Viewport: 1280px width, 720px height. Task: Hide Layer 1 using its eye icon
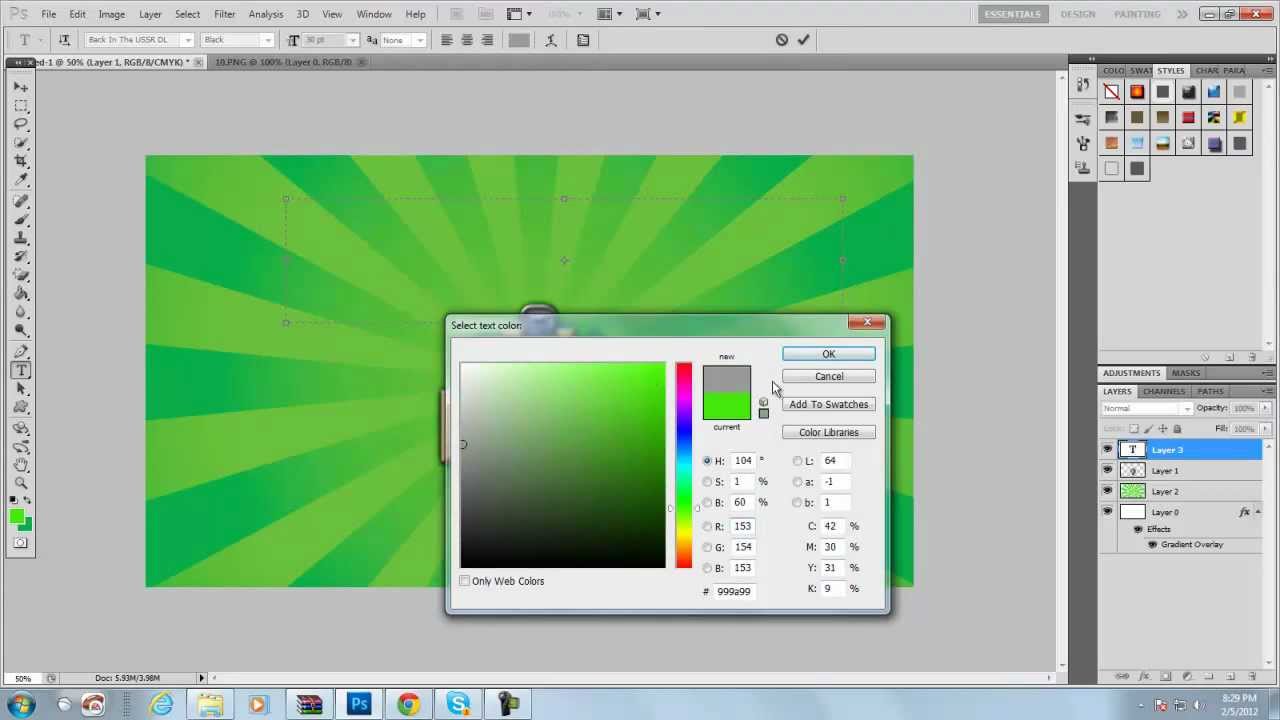tap(1107, 470)
